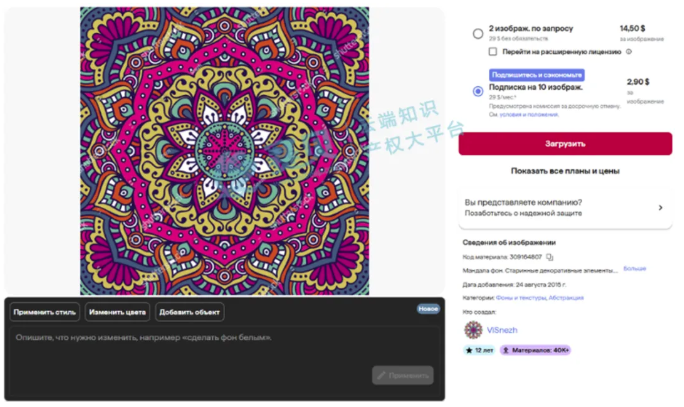Open the Фоны и текстуры category link
684x407 pixels.
[x=521, y=298]
